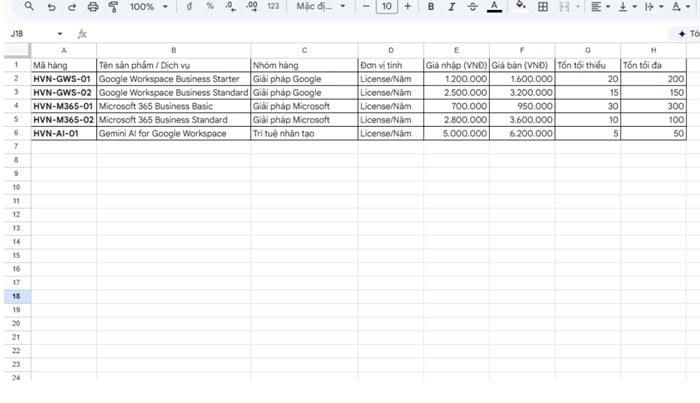
Task: Click header cell Đơn vị tính
Action: (391, 65)
